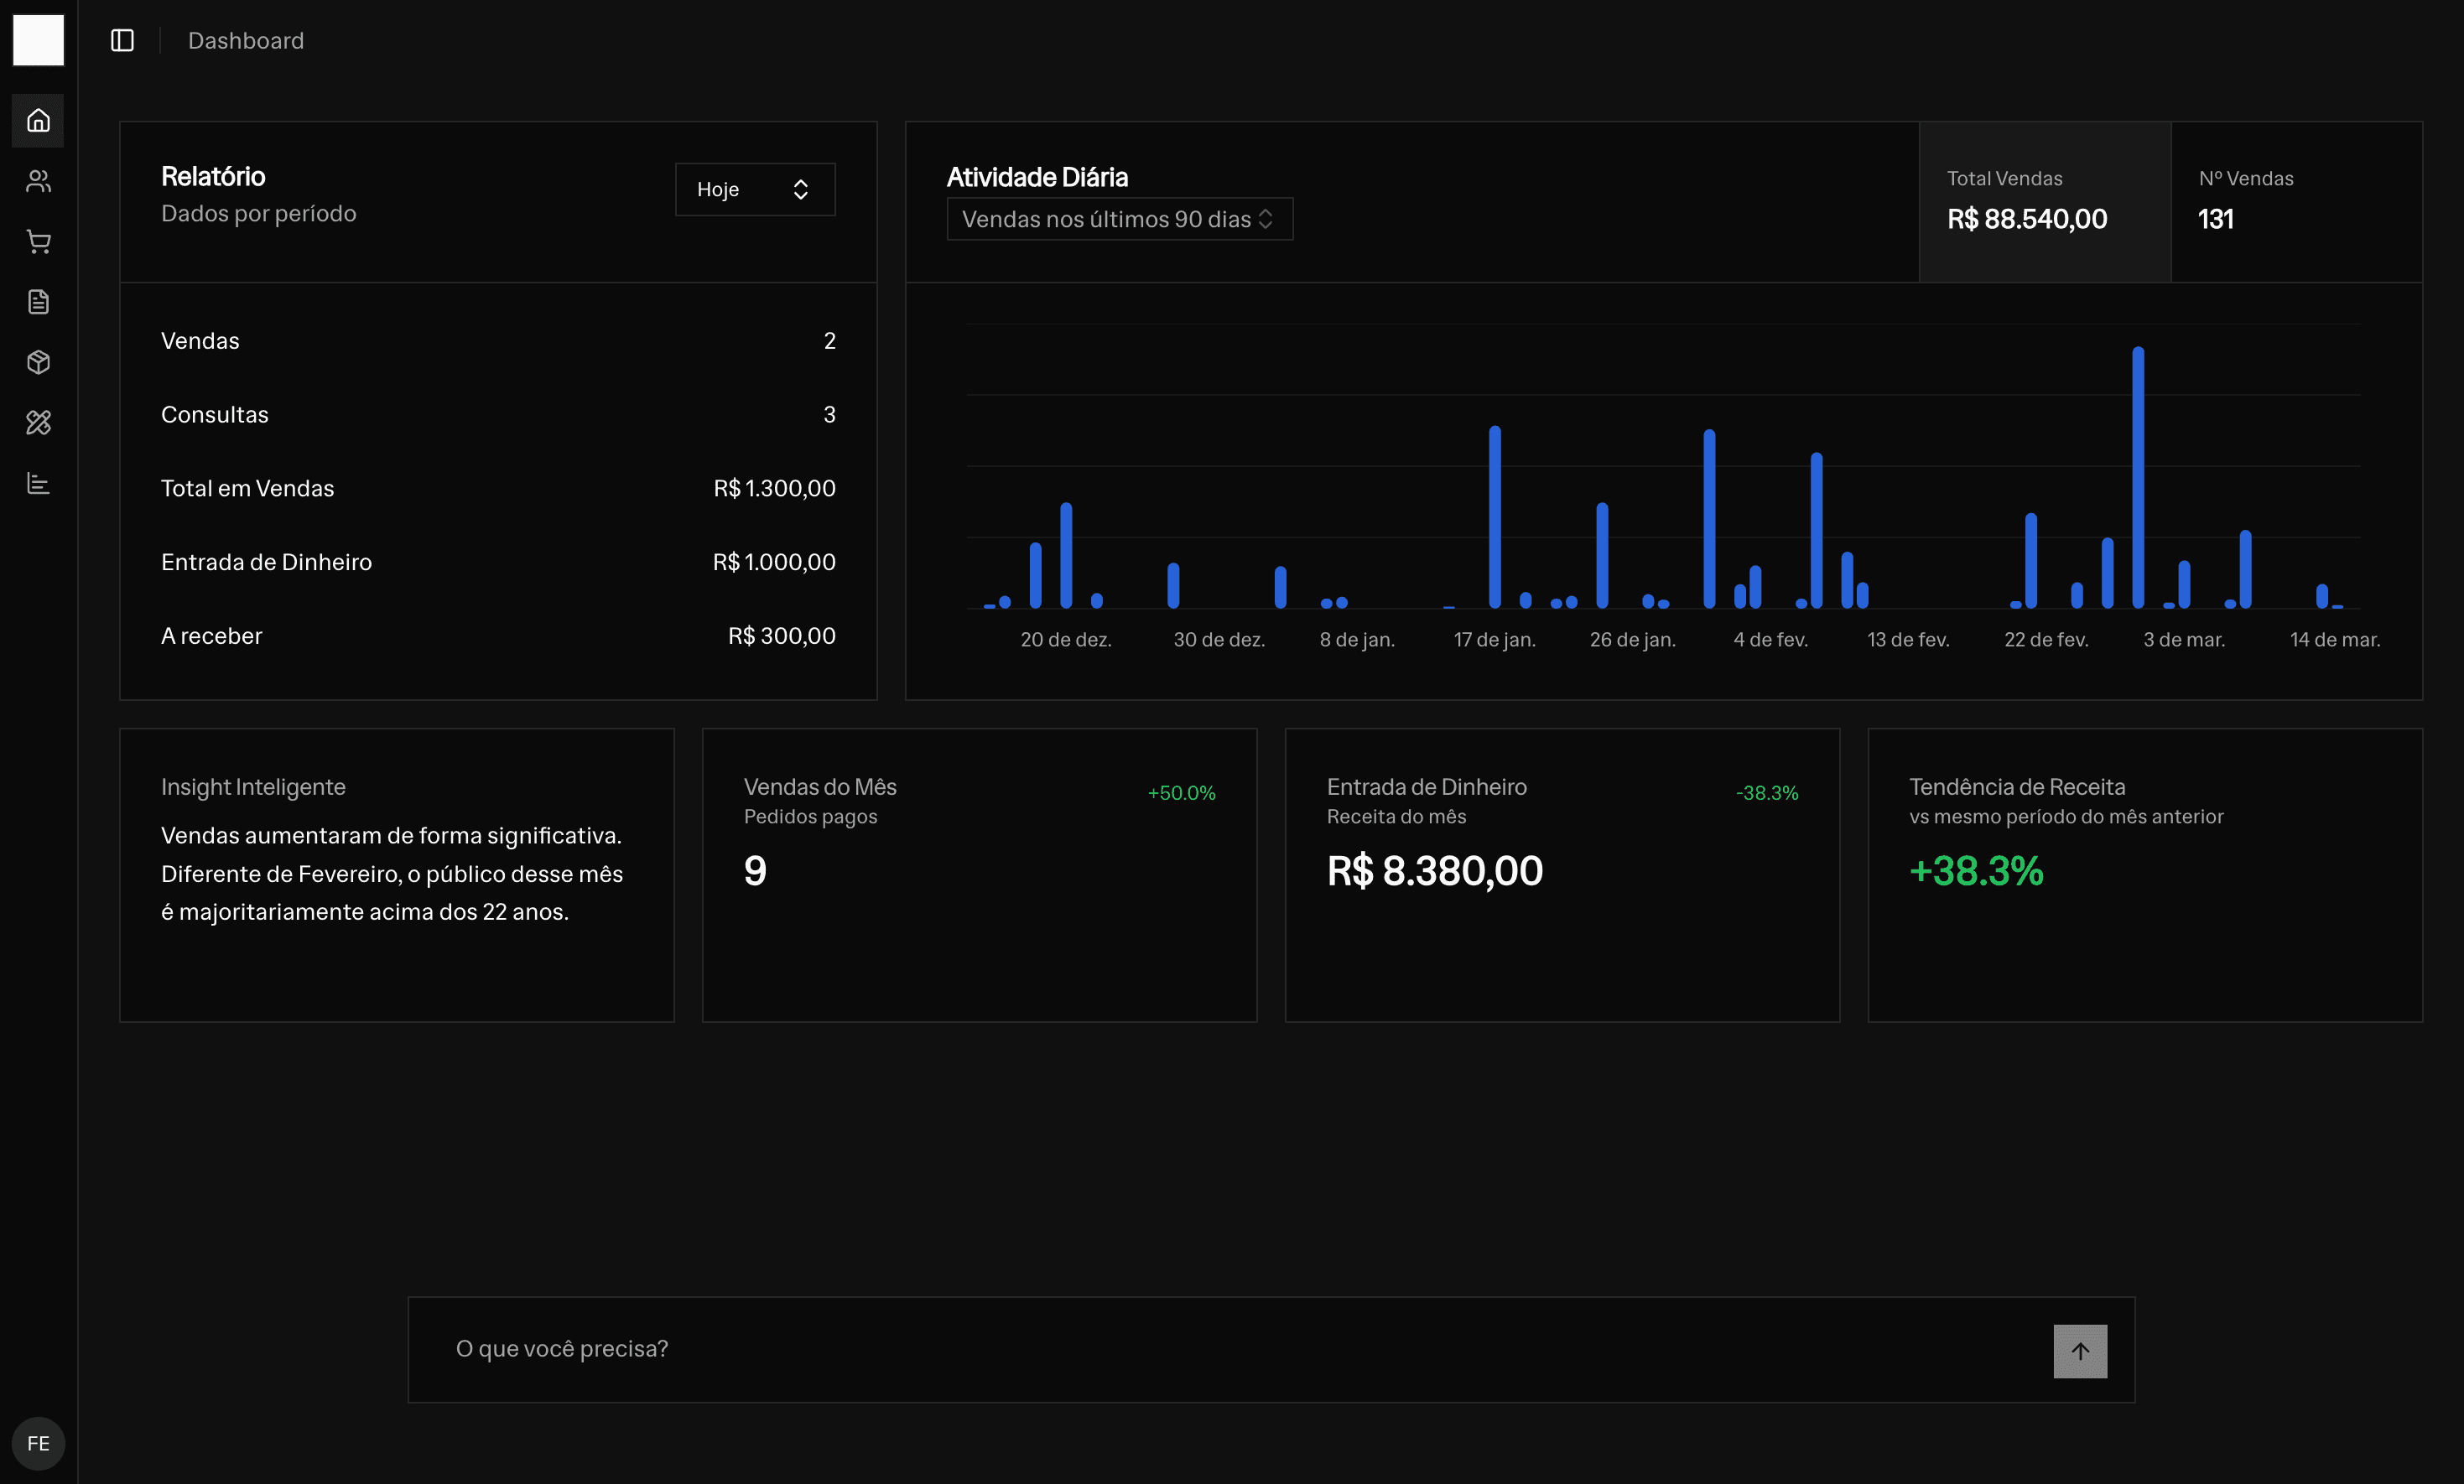This screenshot has height=1484, width=2464.
Task: Open the shopping cart sidebar icon
Action: (38, 242)
